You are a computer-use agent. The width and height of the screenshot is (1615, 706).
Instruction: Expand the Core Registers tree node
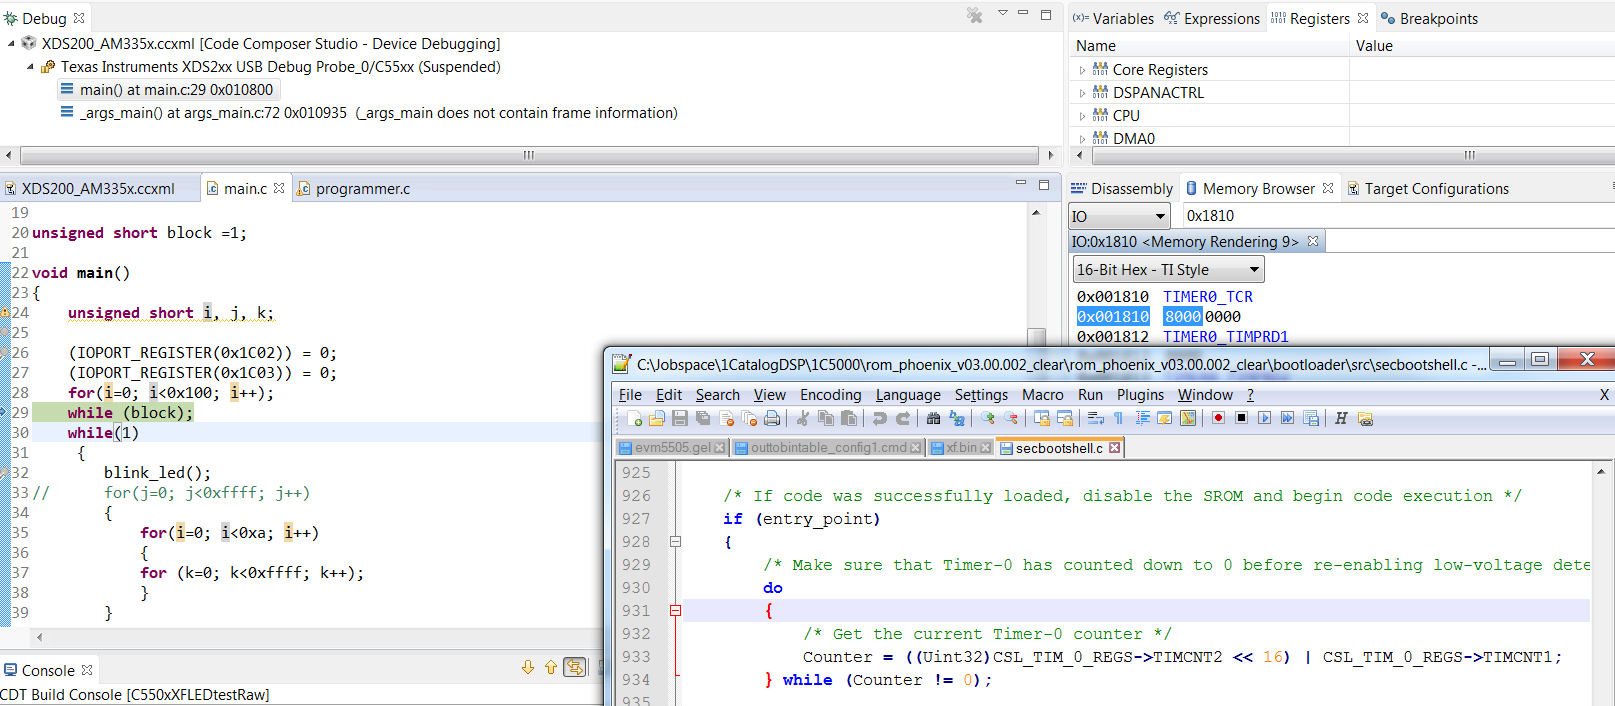(x=1082, y=70)
